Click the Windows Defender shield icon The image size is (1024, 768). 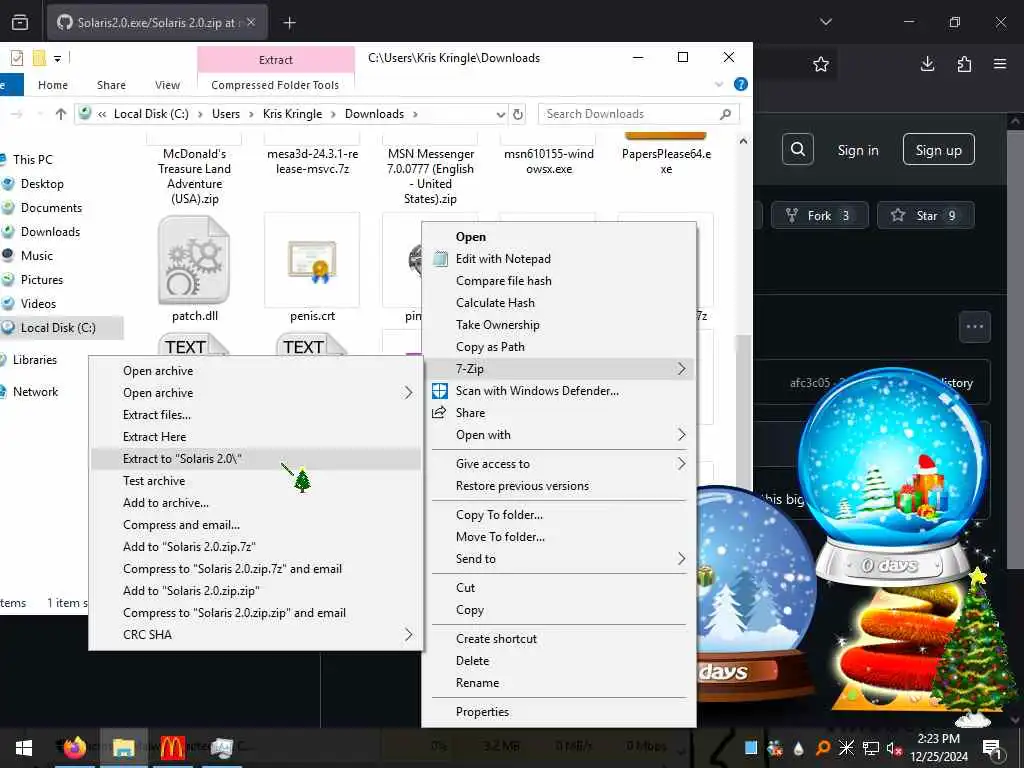[x=440, y=391]
